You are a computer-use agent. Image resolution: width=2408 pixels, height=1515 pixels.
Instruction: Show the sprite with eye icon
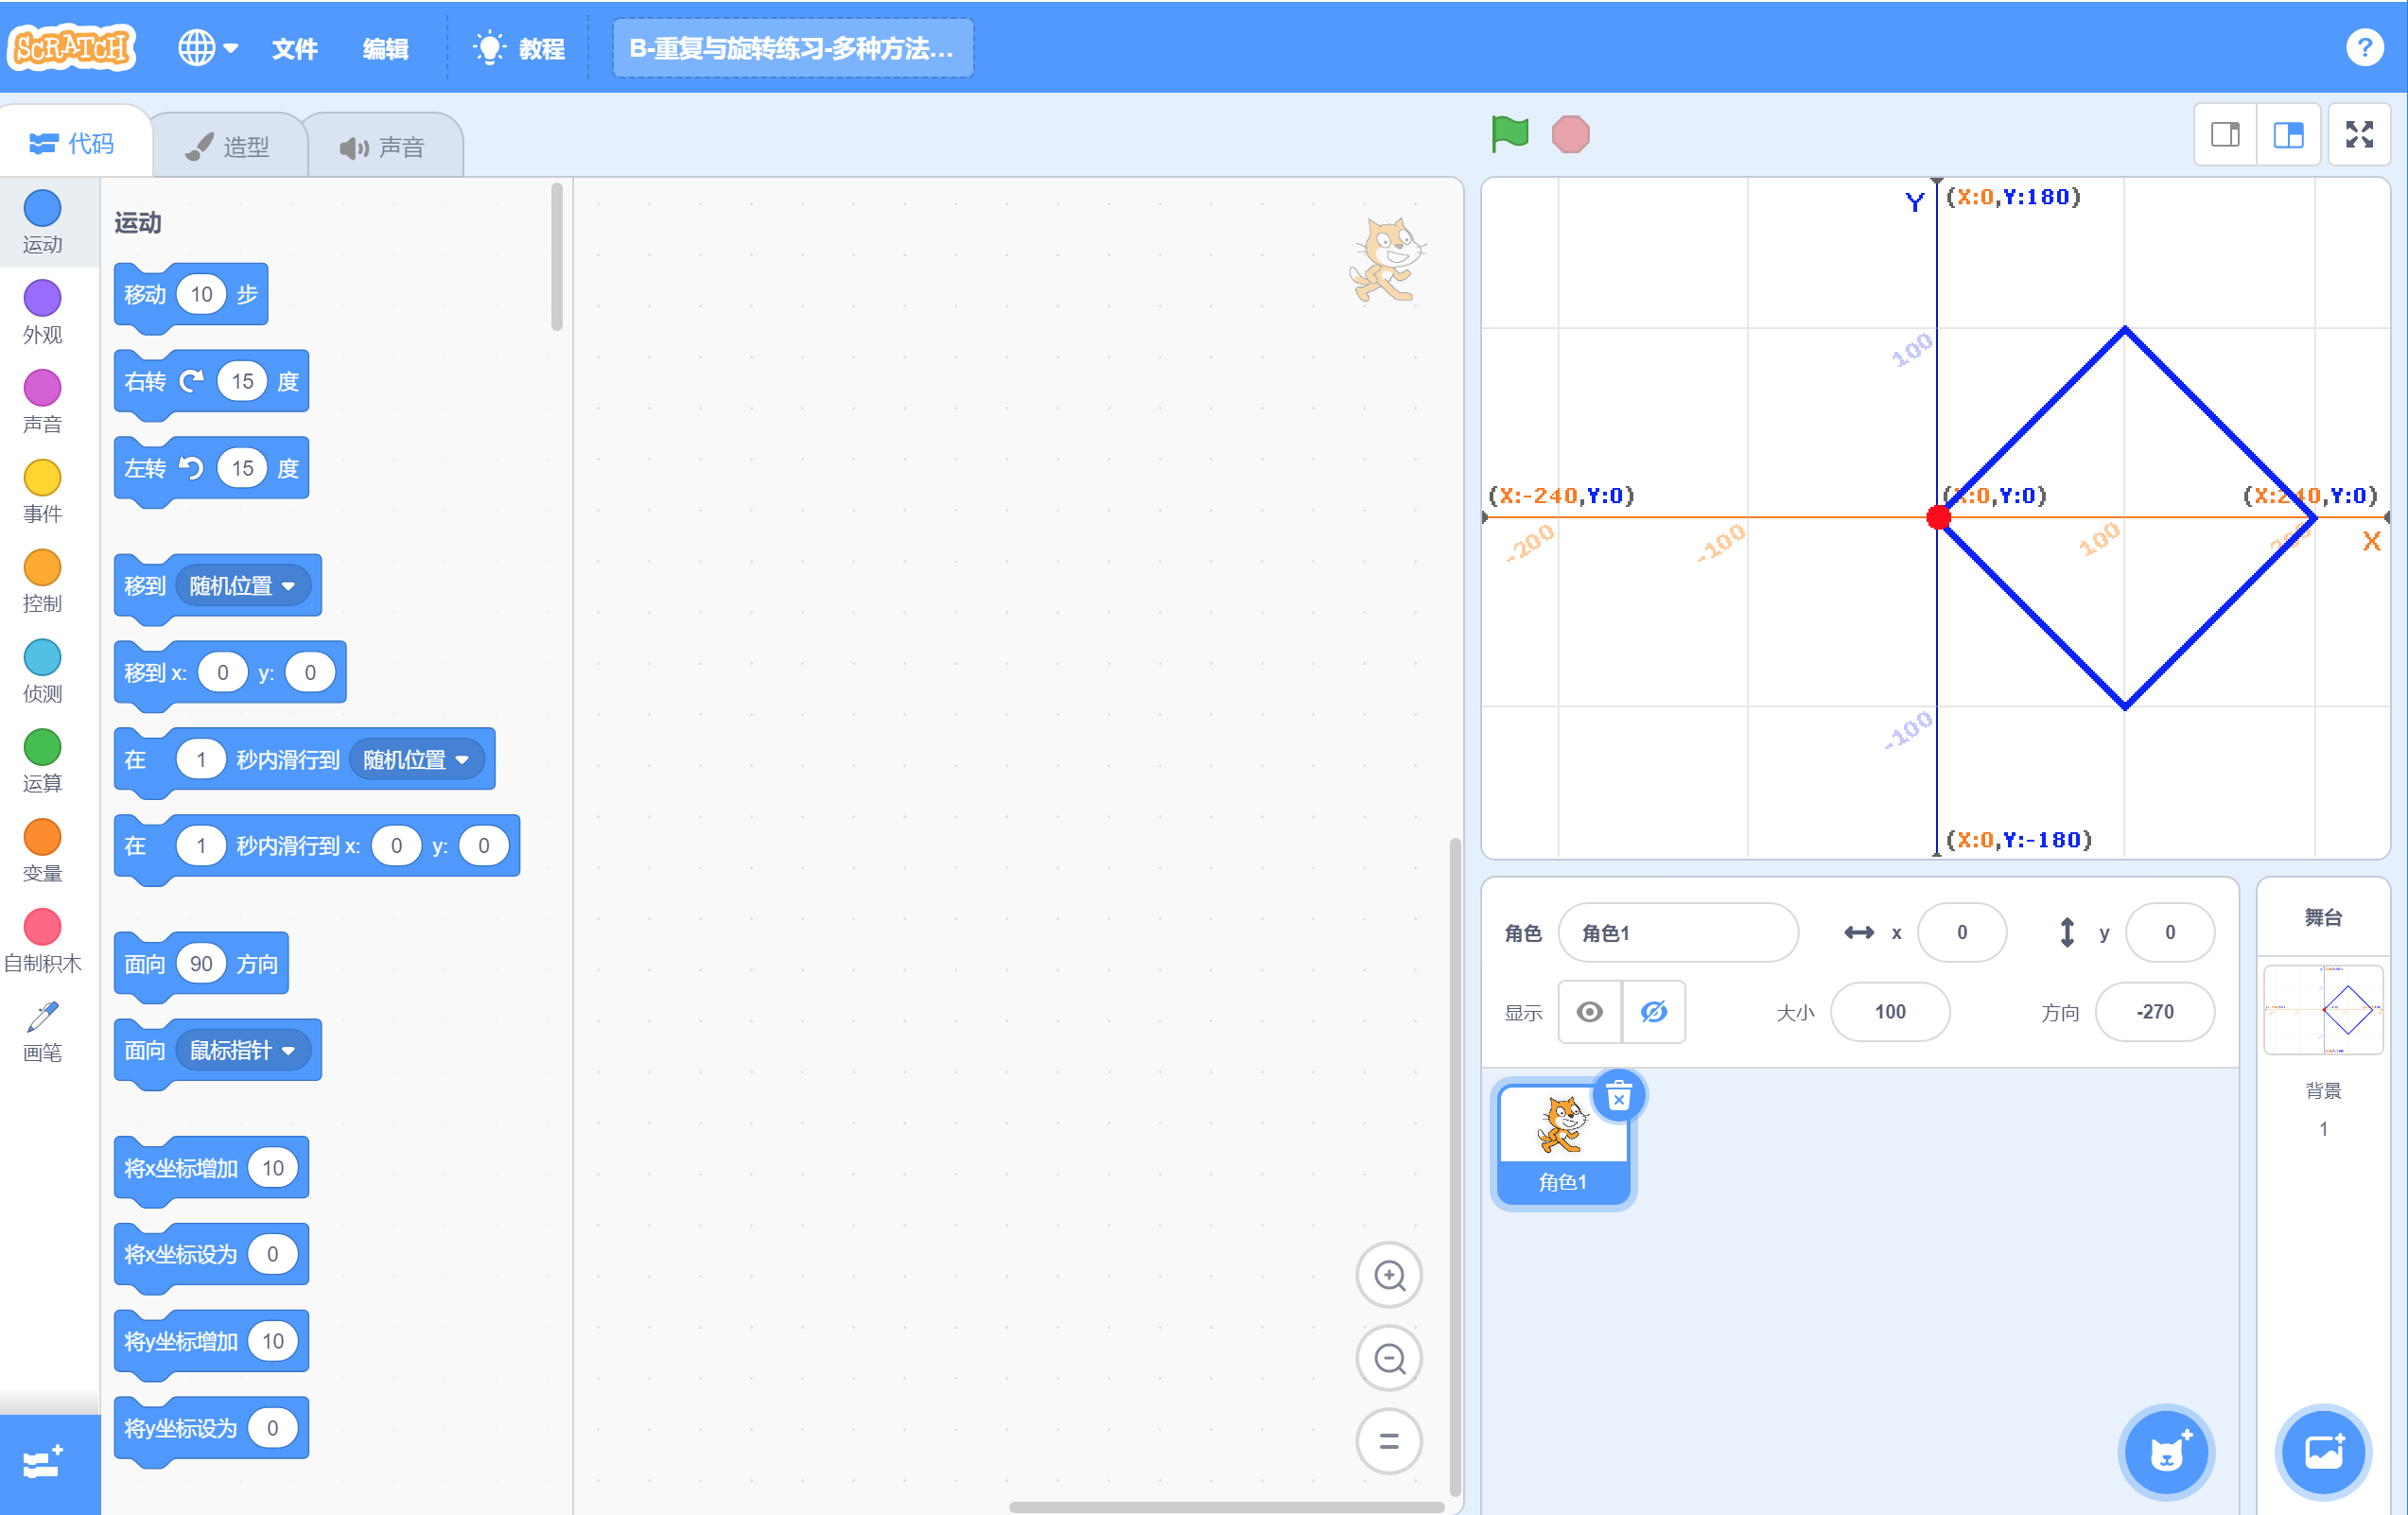tap(1589, 1012)
